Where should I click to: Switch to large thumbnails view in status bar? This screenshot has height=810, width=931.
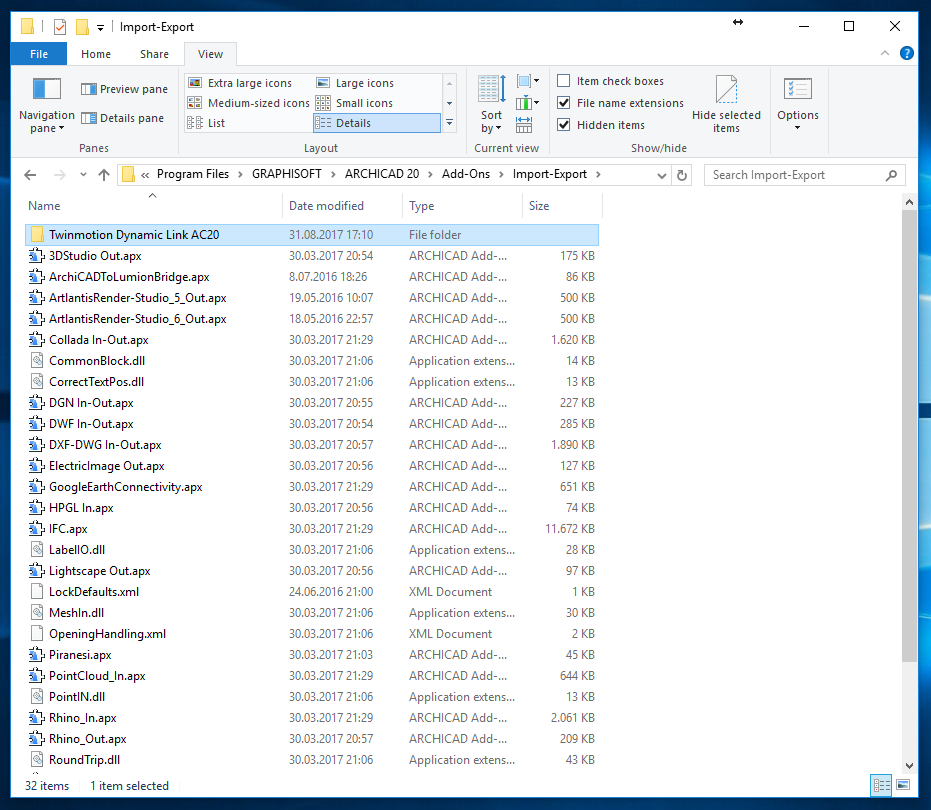click(903, 785)
